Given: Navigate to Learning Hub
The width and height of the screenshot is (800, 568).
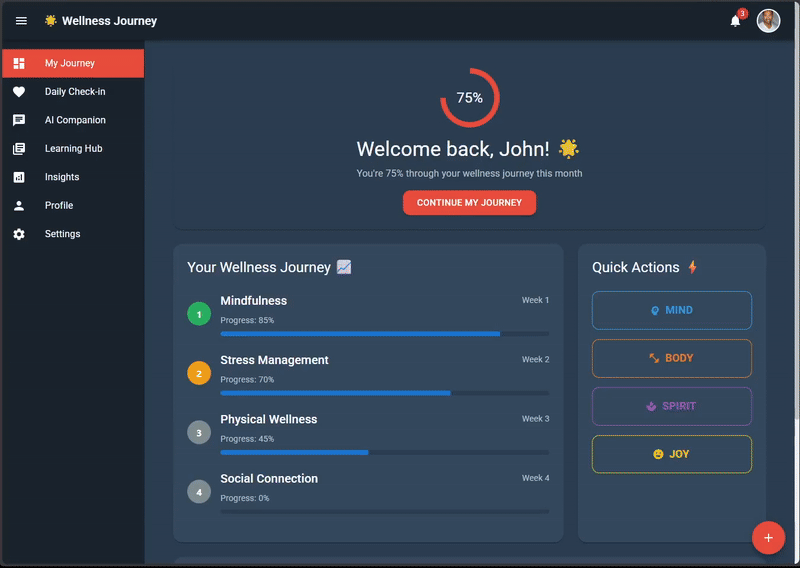Looking at the screenshot, I should pos(73,149).
